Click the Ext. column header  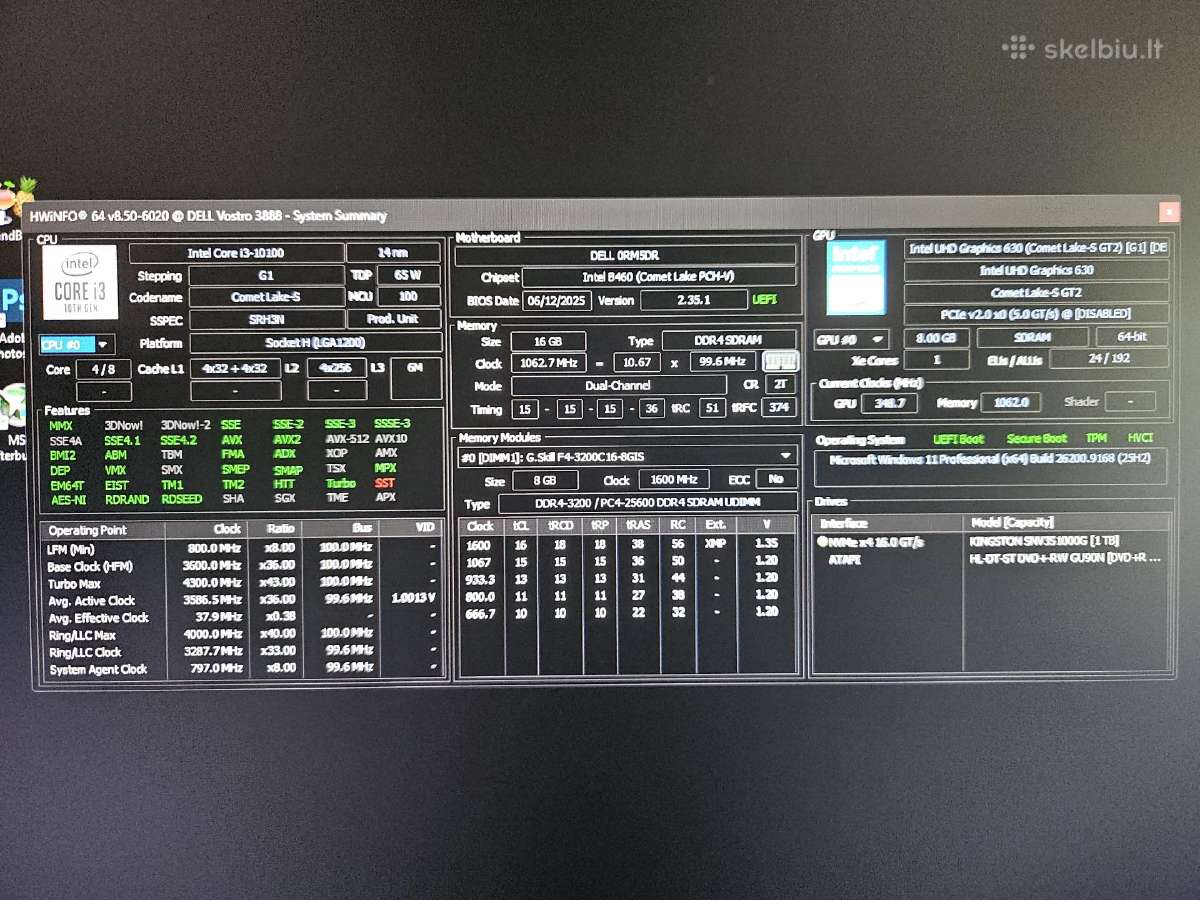[x=715, y=525]
